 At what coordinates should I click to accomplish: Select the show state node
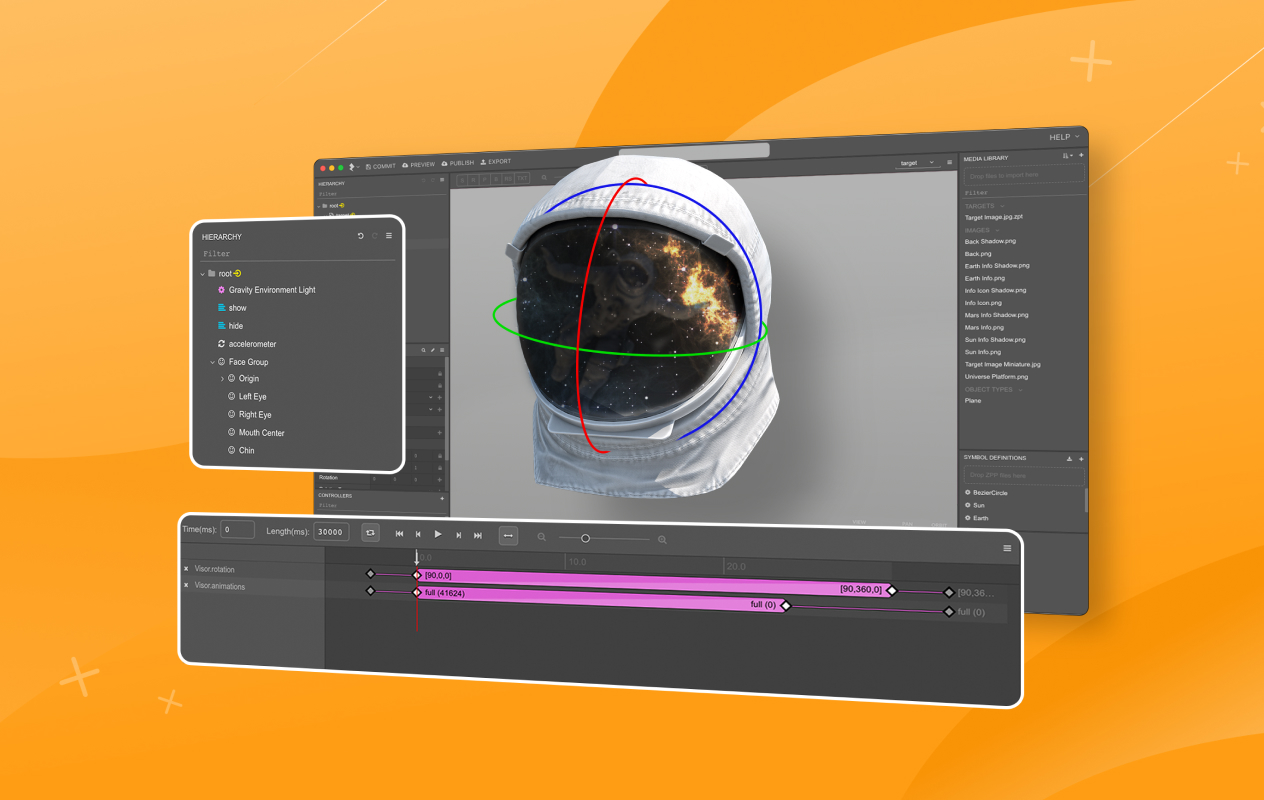tap(232, 308)
